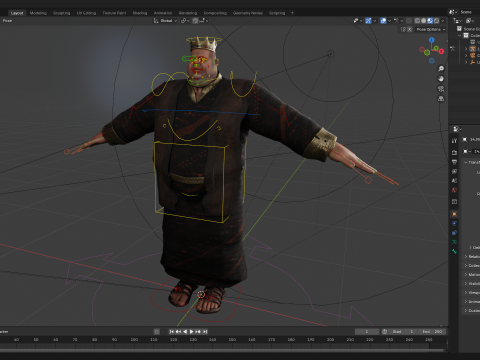Screen dimensions: 480x360
Task: Click the hand pan view icon
Action: pos(441,79)
